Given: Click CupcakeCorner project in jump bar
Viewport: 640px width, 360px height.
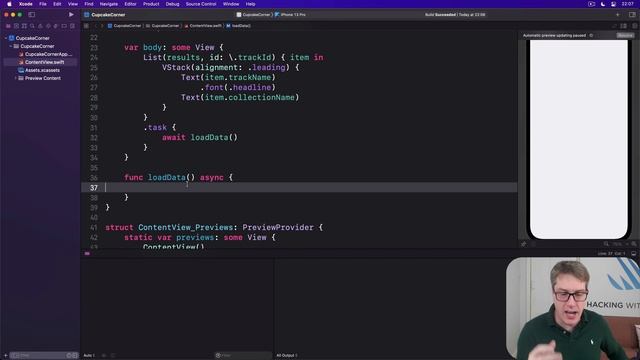Looking at the screenshot, I should [124, 26].
